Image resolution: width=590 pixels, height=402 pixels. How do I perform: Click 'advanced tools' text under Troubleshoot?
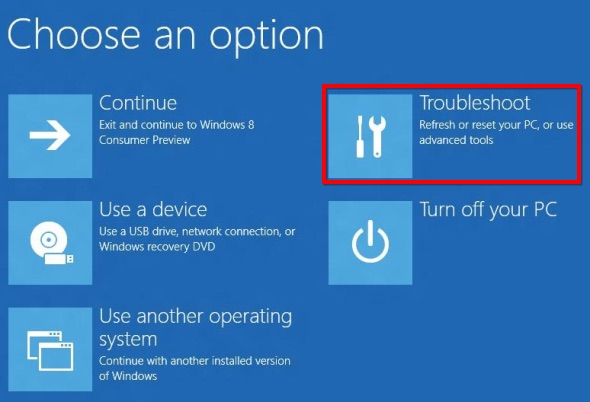[x=456, y=140]
